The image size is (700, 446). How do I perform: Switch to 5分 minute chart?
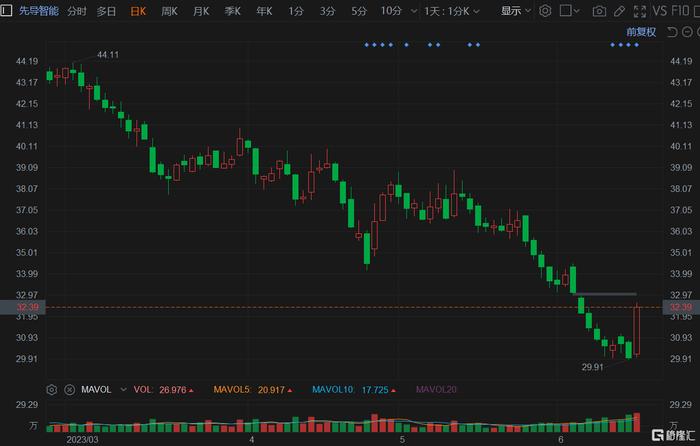pos(358,11)
